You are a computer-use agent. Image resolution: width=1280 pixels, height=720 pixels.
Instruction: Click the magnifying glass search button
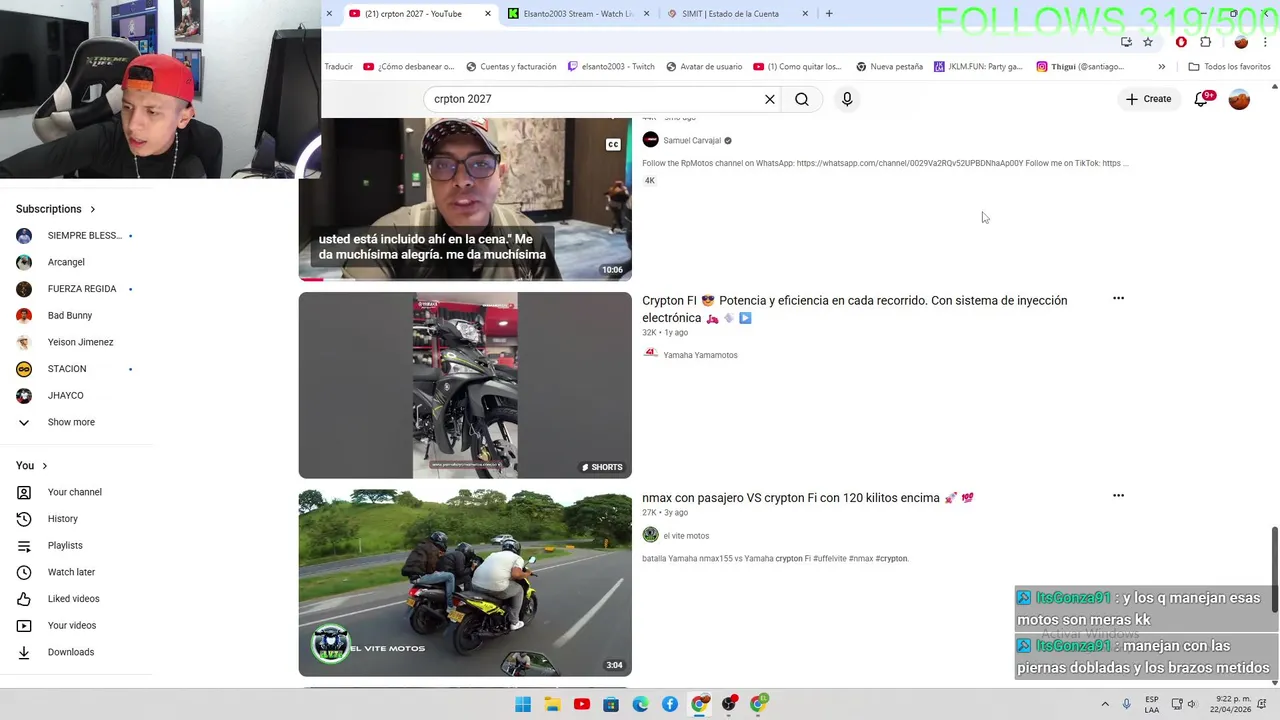pos(802,99)
